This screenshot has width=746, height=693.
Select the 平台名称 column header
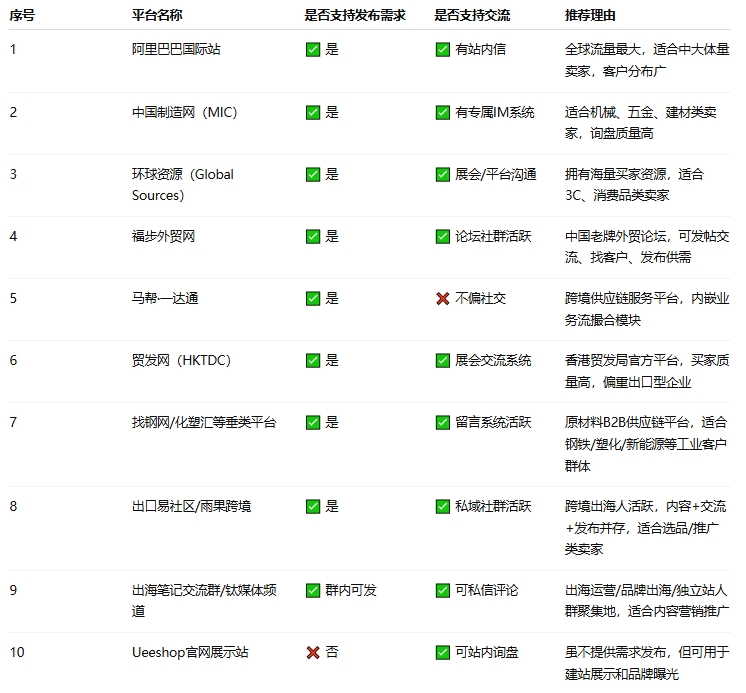[x=157, y=15]
